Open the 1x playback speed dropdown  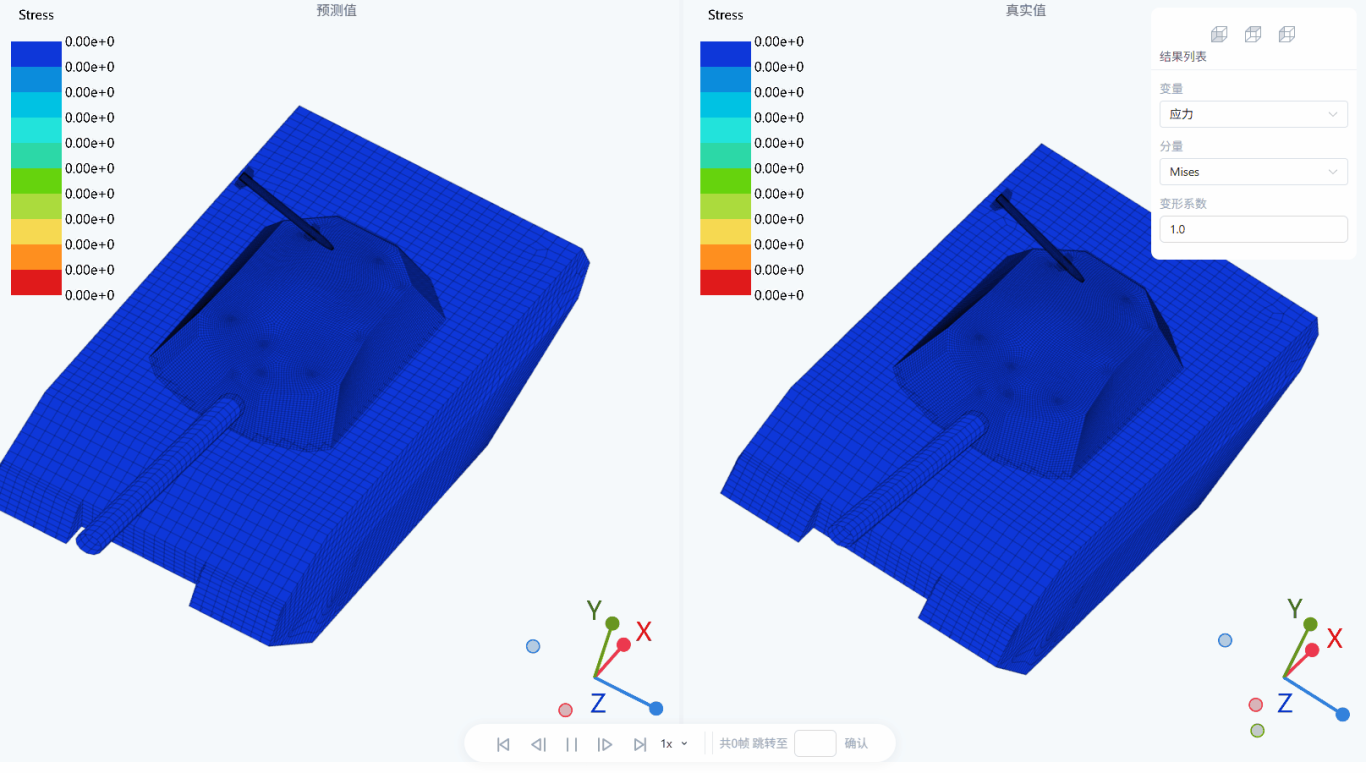(x=674, y=744)
